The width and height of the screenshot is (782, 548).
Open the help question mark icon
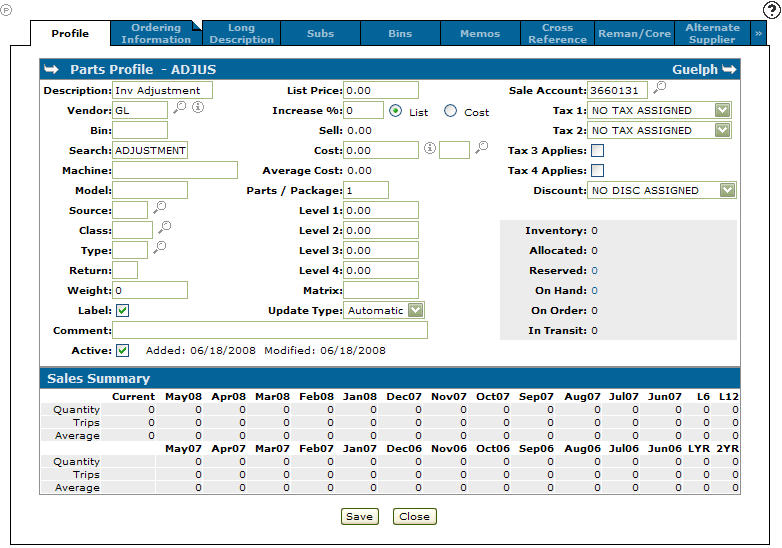[x=771, y=9]
